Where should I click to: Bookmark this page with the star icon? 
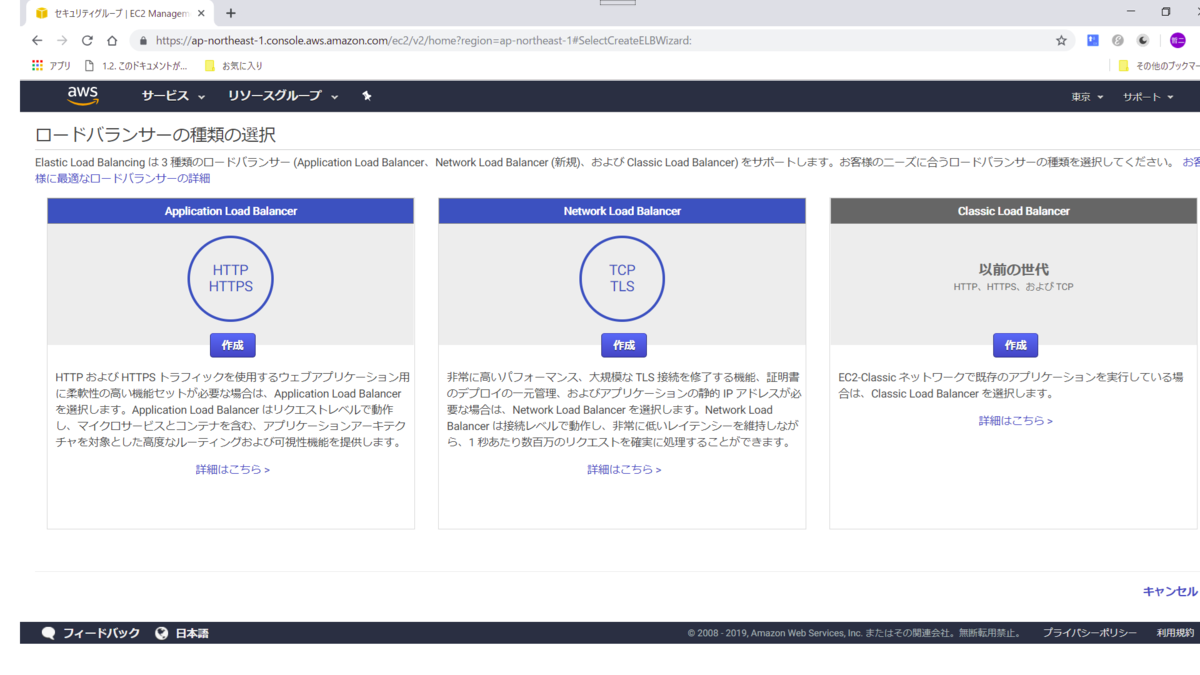(x=1059, y=40)
